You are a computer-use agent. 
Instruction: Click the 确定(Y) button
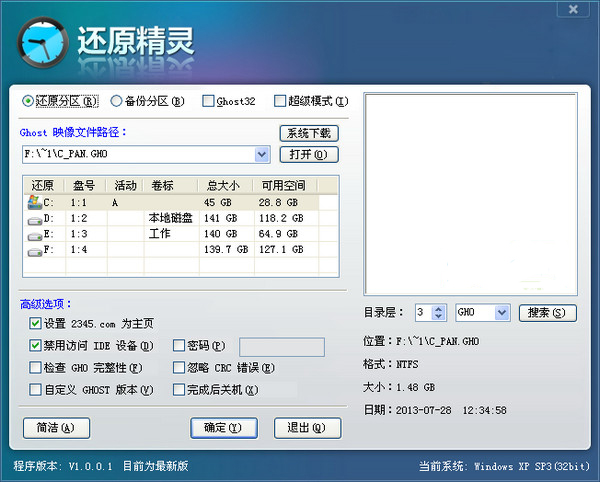click(x=224, y=428)
